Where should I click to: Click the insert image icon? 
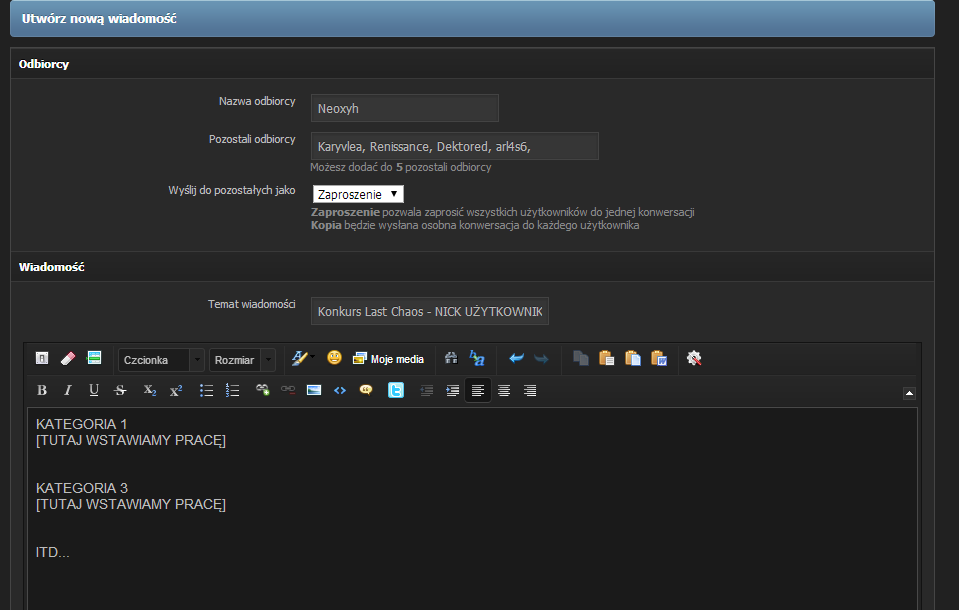click(314, 390)
